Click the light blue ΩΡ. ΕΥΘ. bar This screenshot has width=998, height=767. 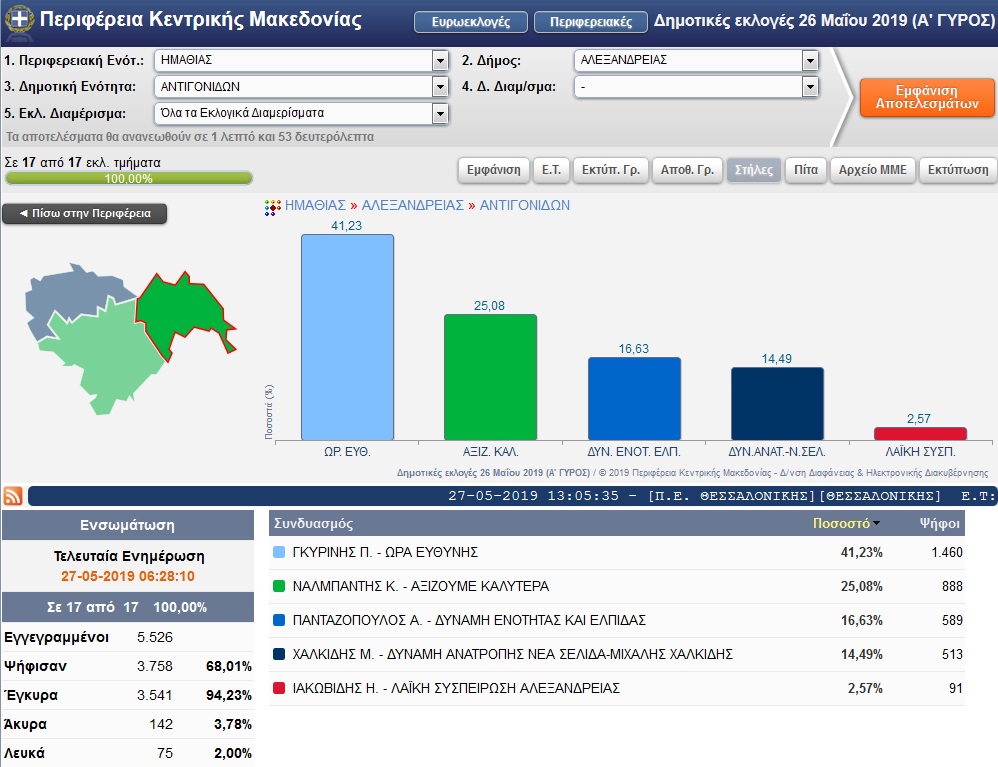348,337
